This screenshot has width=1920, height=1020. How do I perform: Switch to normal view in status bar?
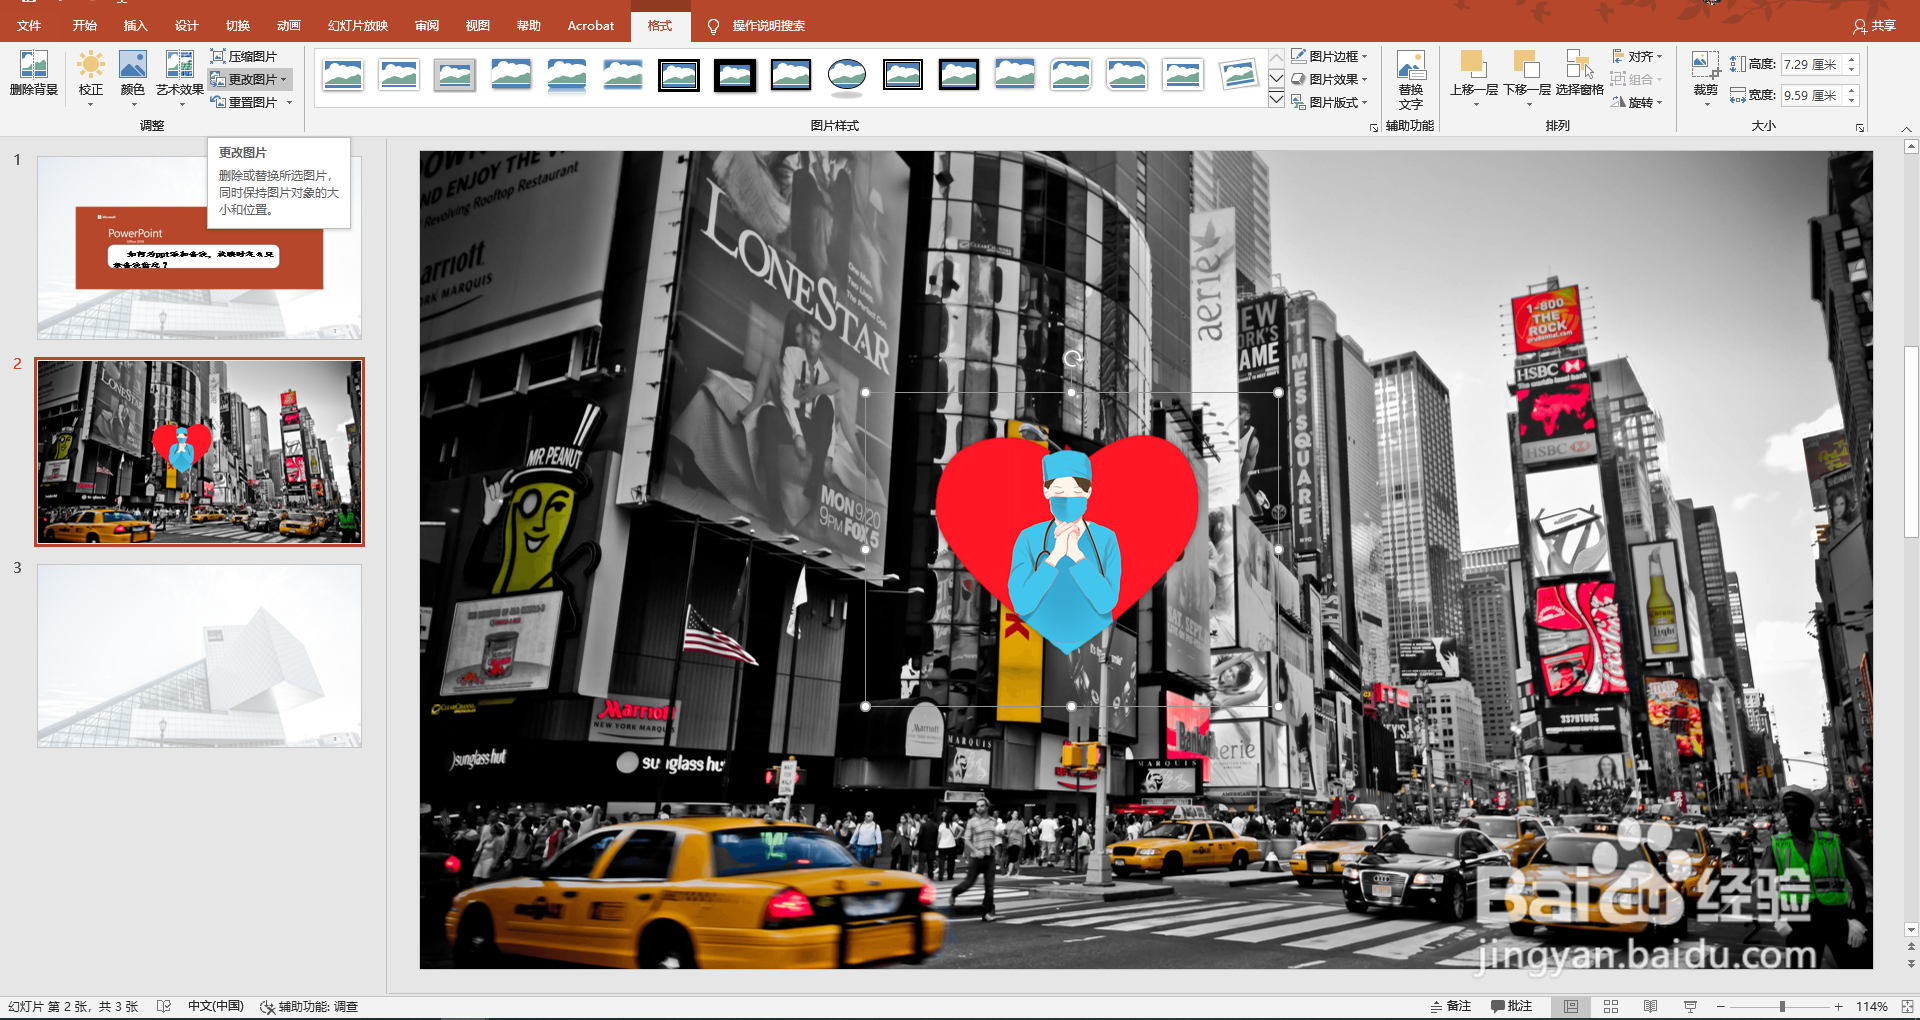click(x=1571, y=1006)
